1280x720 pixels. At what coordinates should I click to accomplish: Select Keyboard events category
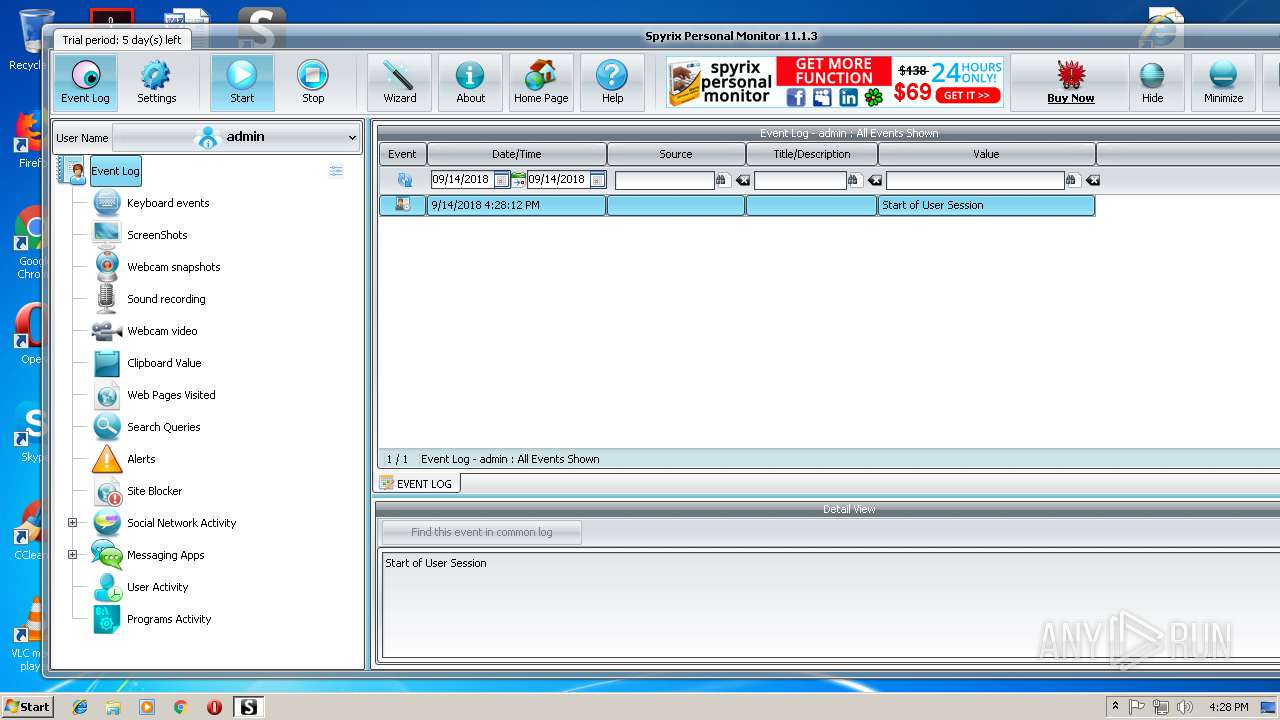click(x=168, y=203)
